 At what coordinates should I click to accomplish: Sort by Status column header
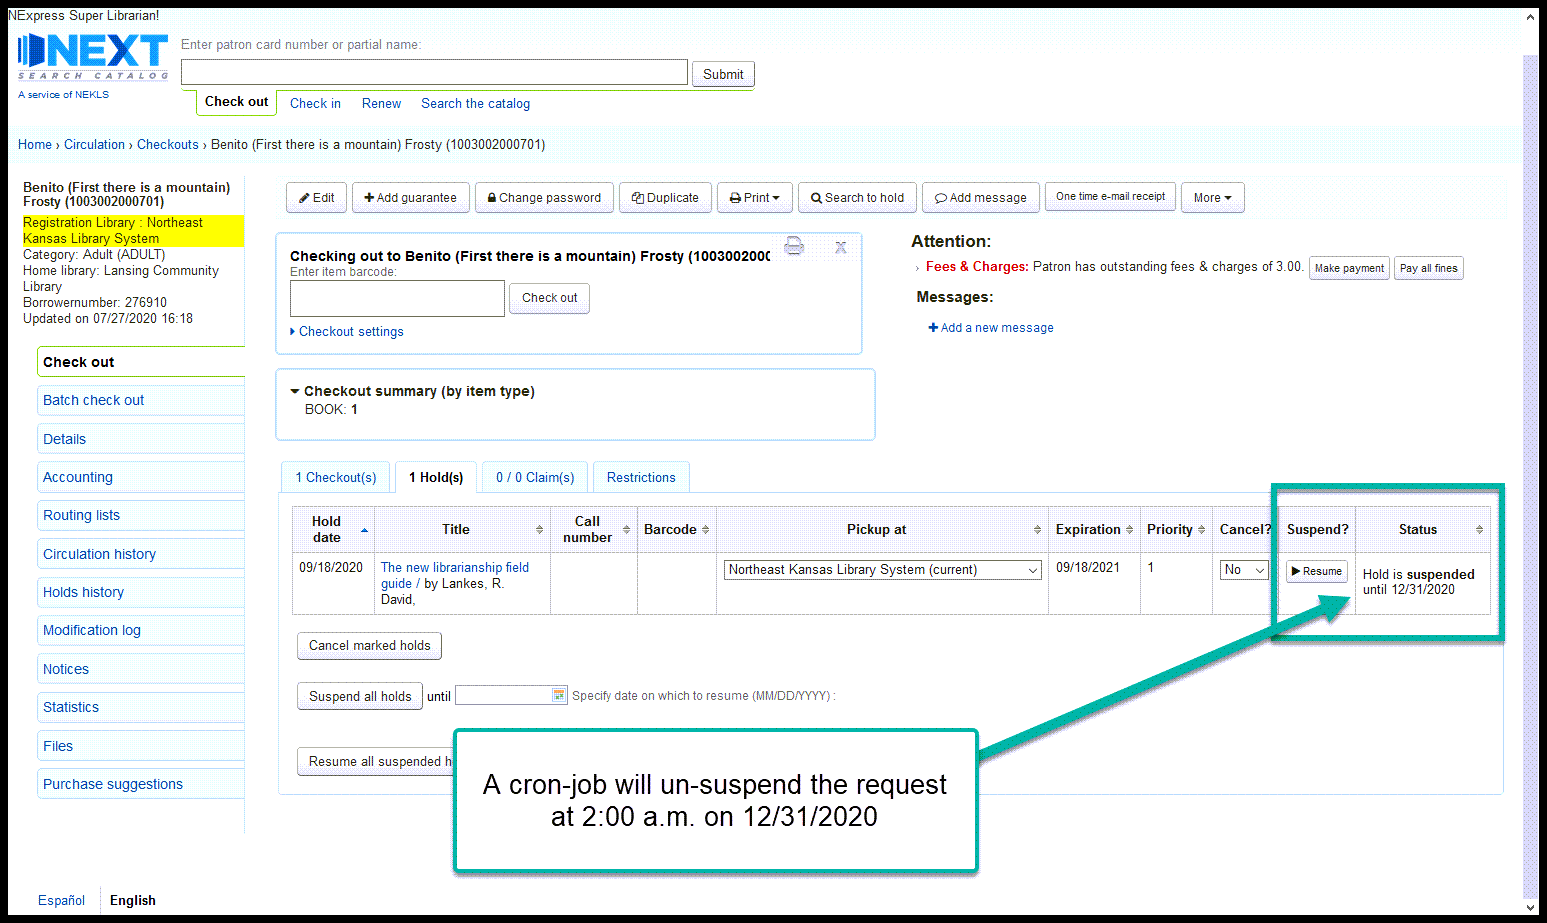pyautogui.click(x=1423, y=529)
